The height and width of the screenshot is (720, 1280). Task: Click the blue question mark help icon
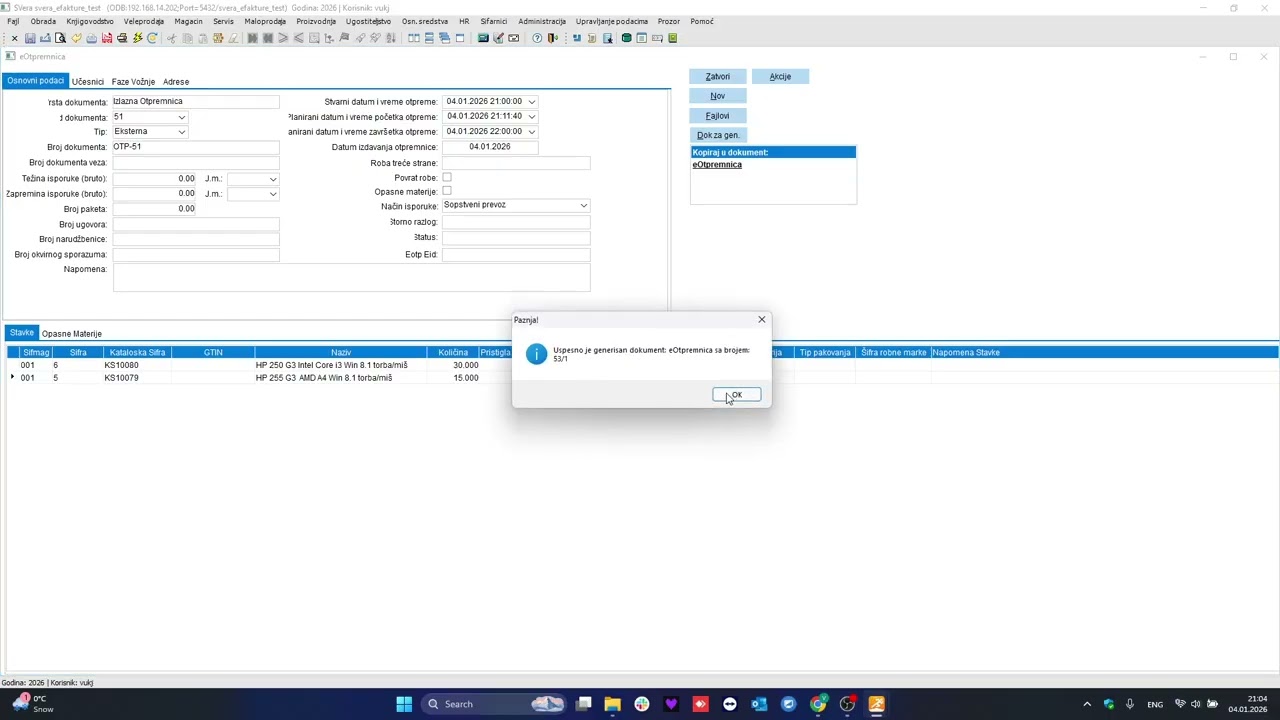pos(537,38)
